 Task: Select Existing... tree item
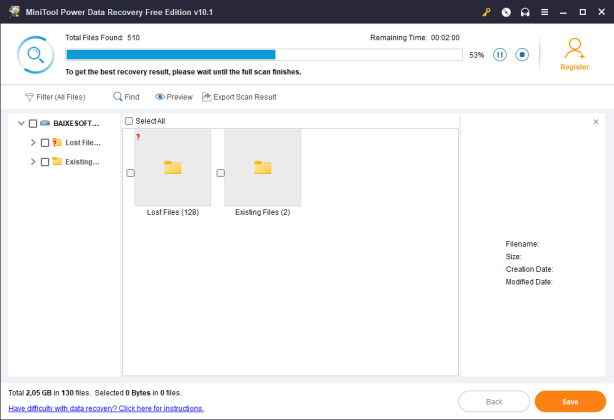click(x=82, y=162)
